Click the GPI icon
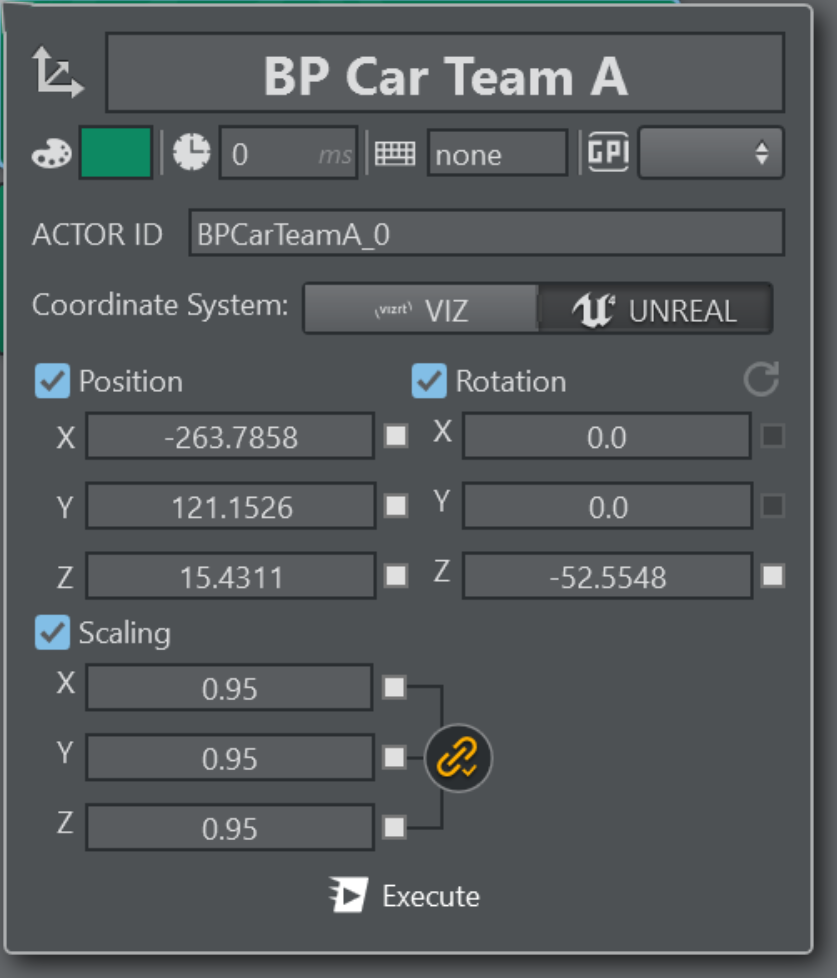 point(608,153)
